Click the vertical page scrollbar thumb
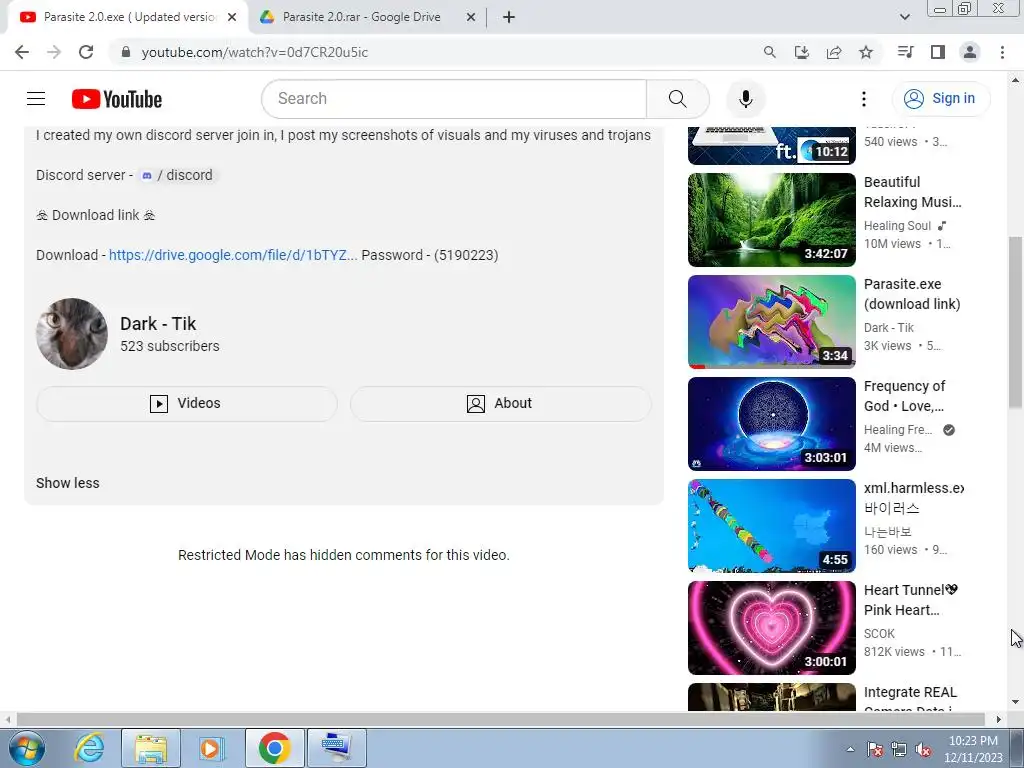The height and width of the screenshot is (768, 1024). [1015, 323]
